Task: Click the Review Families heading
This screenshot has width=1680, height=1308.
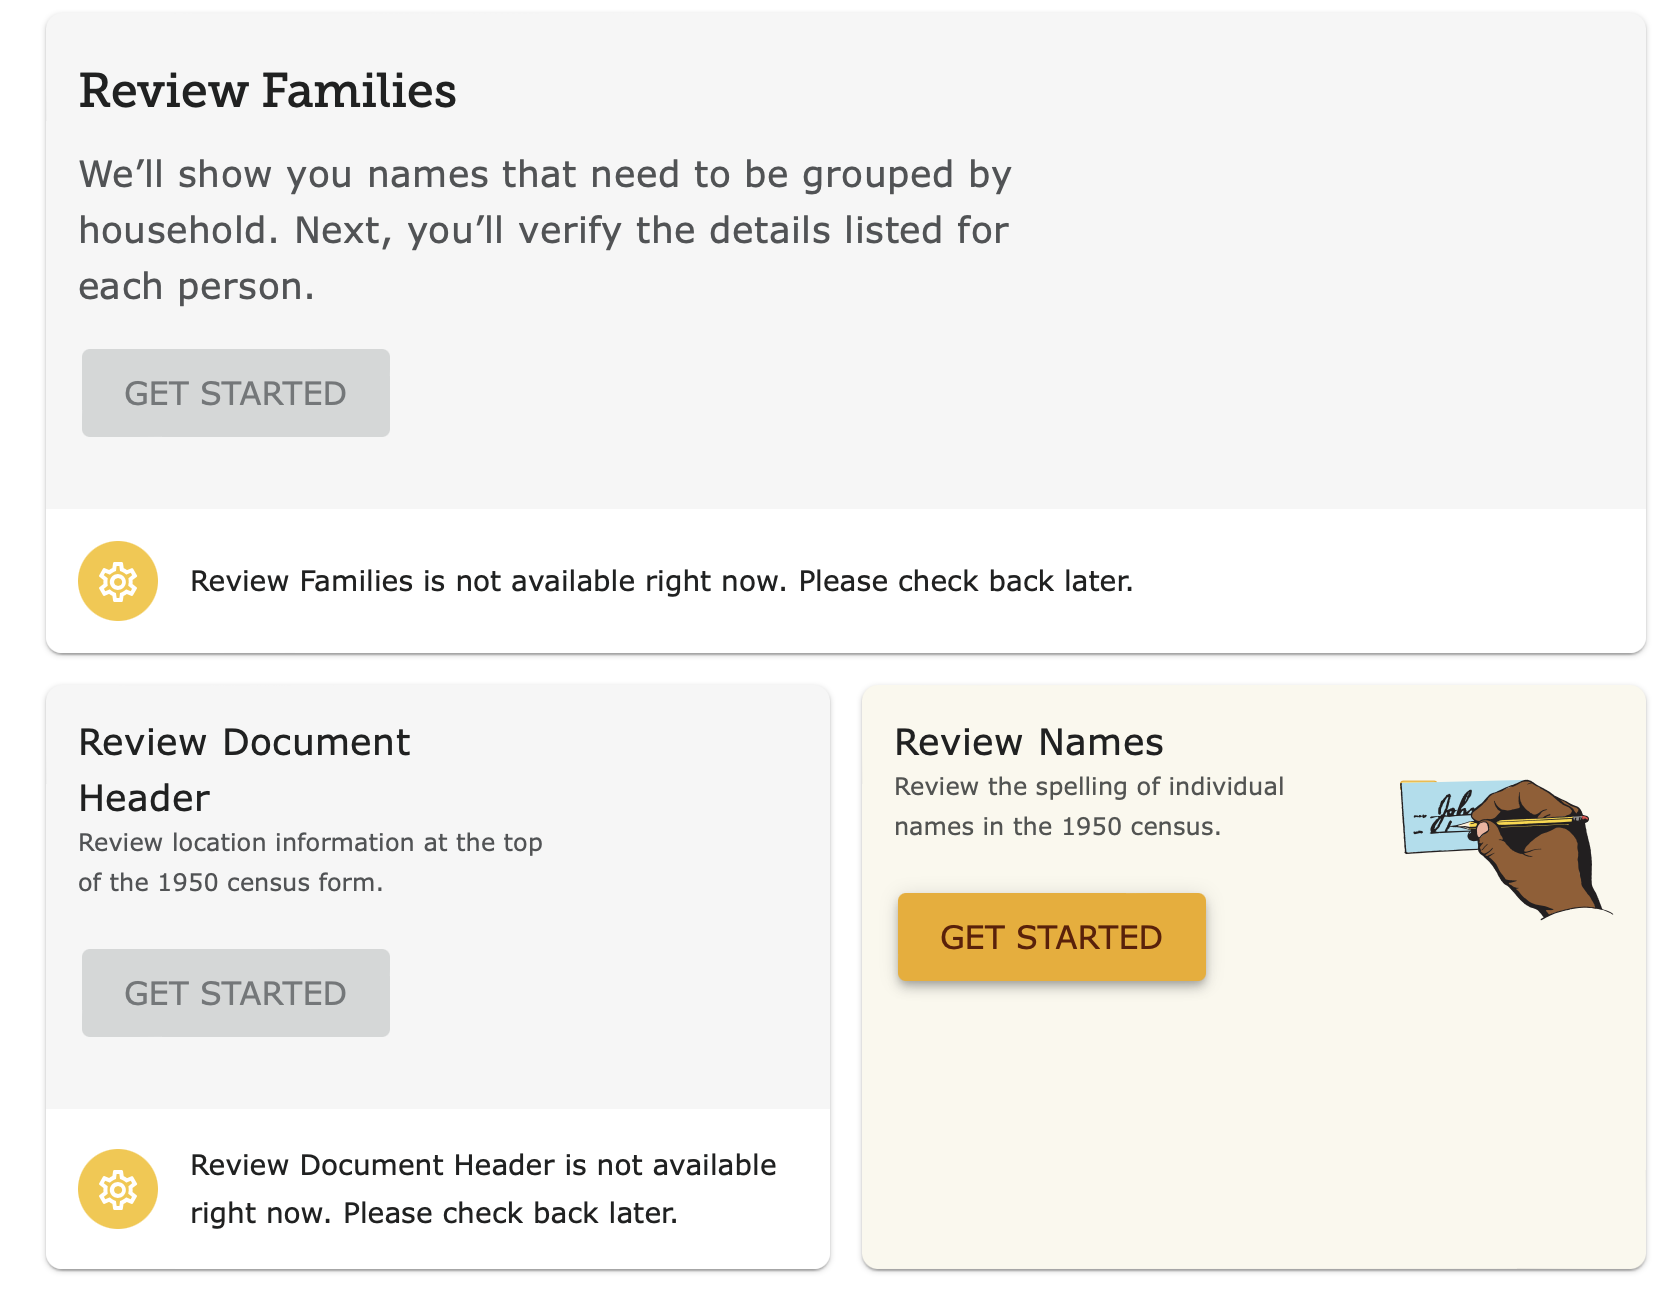Action: 267,91
